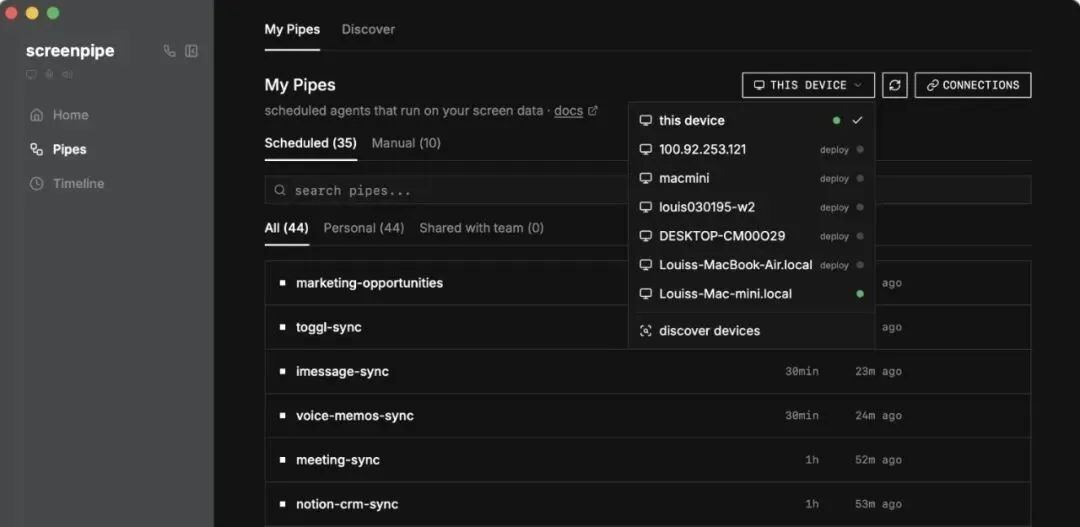
Task: Switch to the Discover tab
Action: click(x=368, y=30)
